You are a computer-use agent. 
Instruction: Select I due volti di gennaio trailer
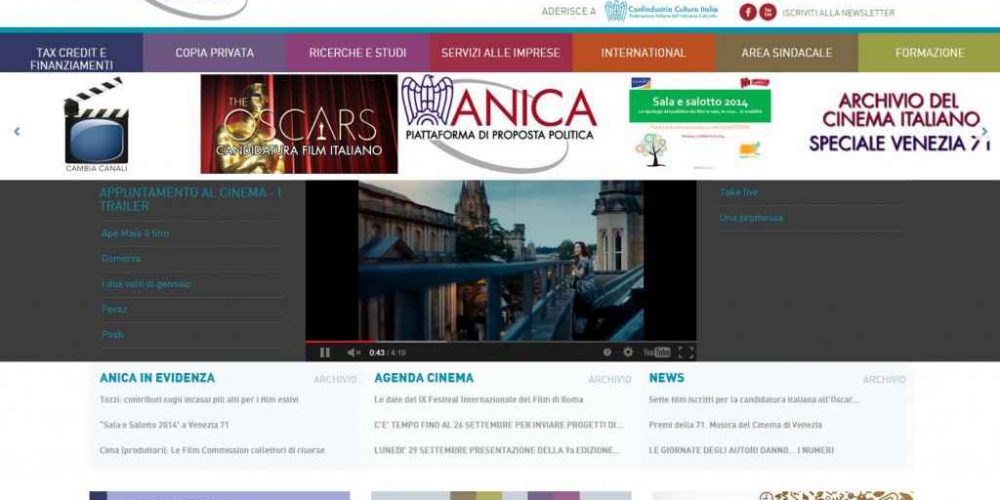pos(146,284)
